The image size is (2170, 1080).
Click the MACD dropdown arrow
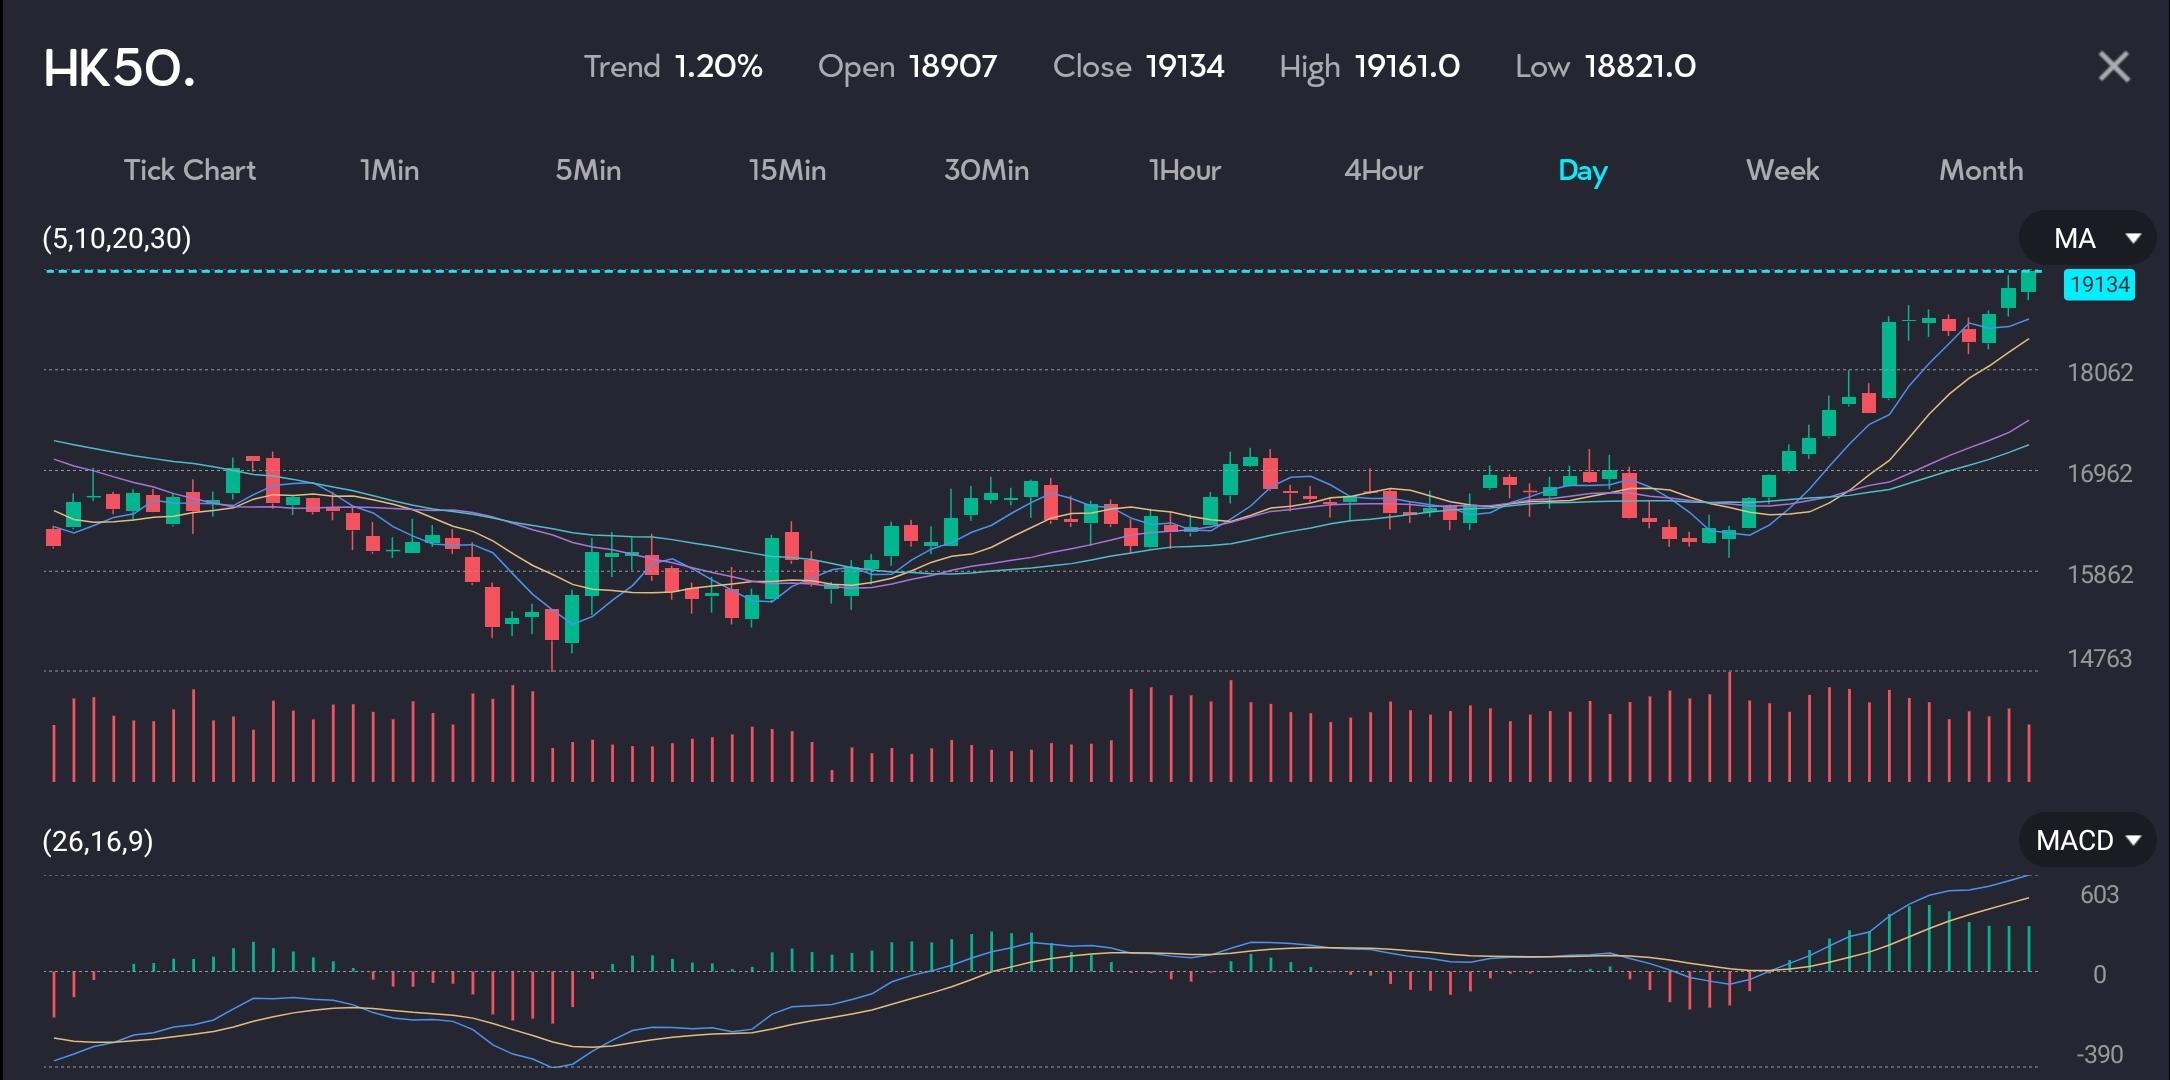(x=2133, y=840)
